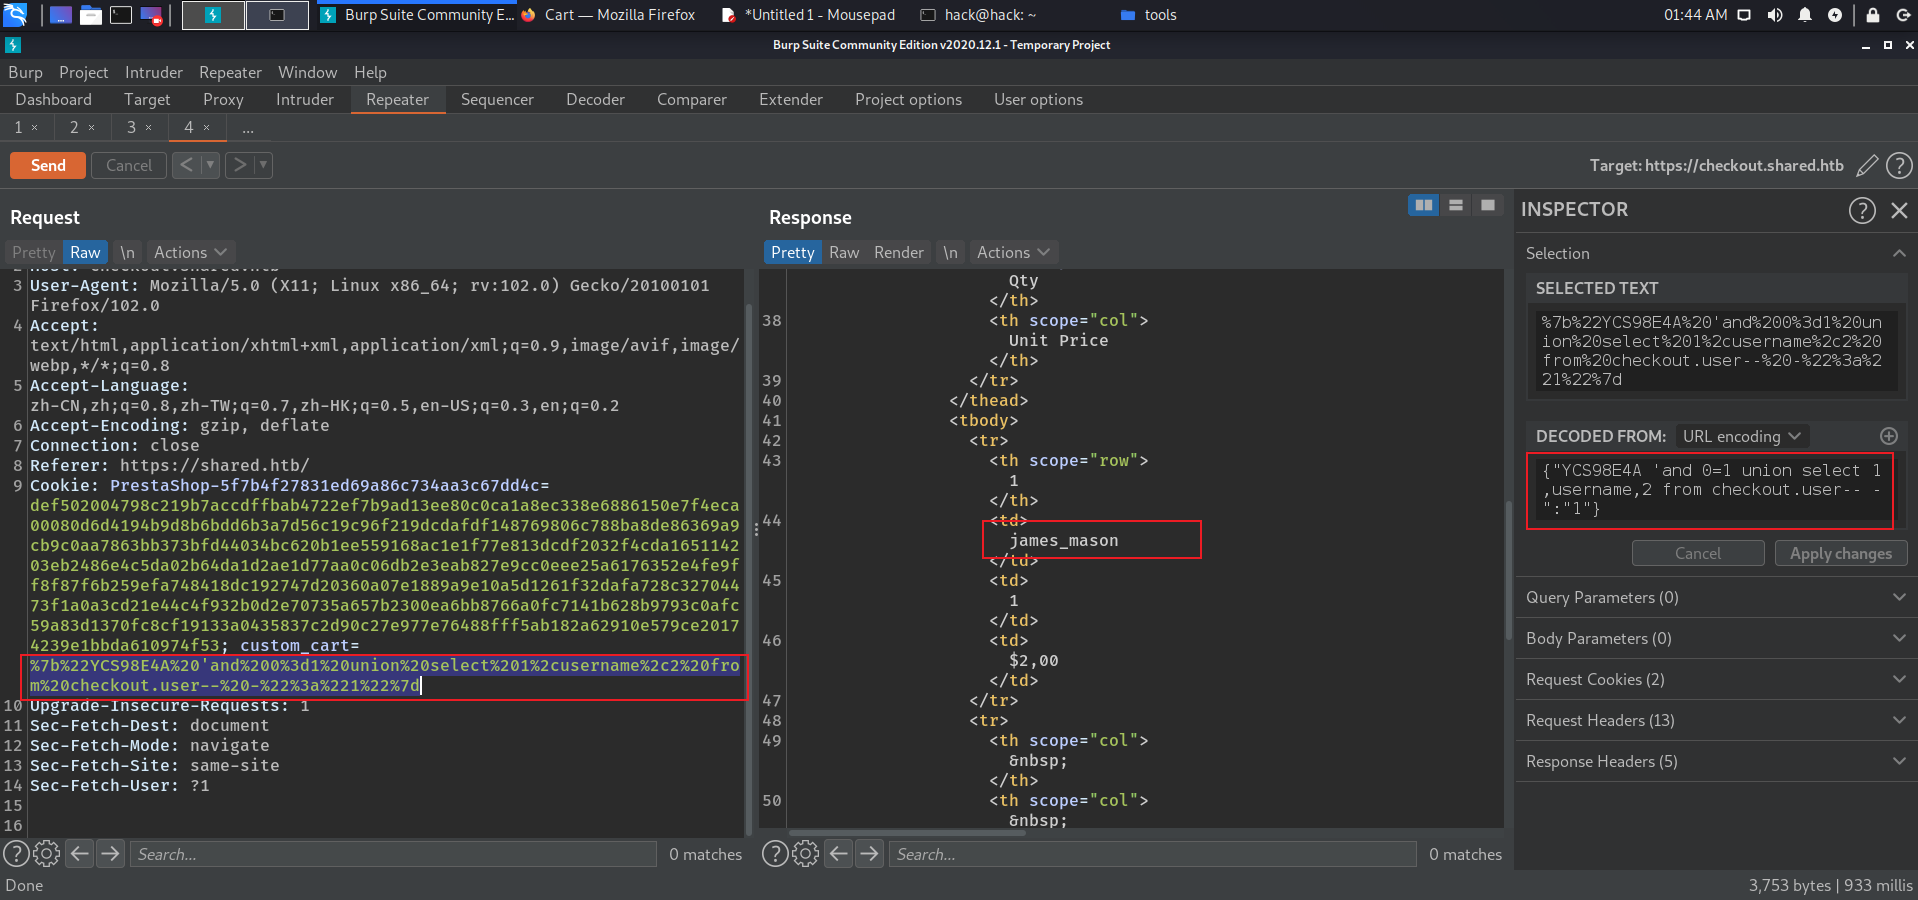1918x900 pixels.
Task: Navigate forward in request history
Action: click(240, 165)
